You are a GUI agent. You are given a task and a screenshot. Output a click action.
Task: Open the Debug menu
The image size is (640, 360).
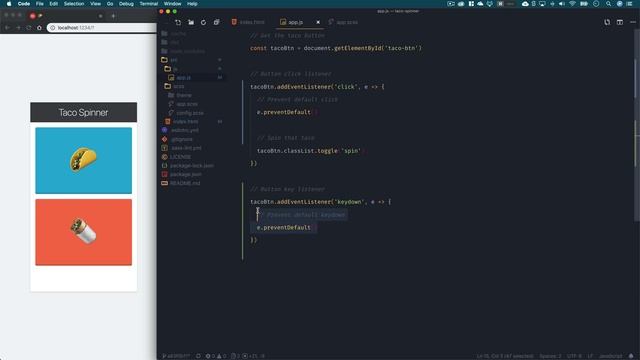126,4
